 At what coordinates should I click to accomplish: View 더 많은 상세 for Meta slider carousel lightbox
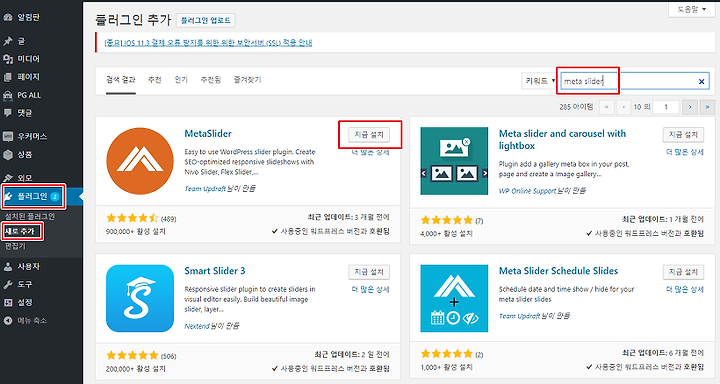coord(685,152)
